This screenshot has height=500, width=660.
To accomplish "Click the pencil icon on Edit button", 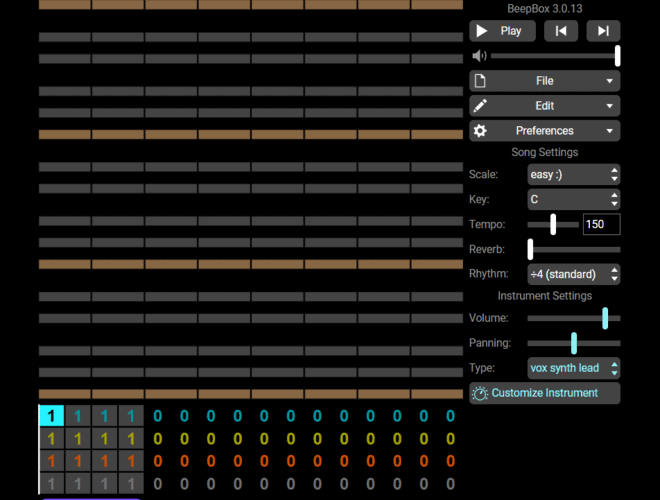I will [480, 106].
